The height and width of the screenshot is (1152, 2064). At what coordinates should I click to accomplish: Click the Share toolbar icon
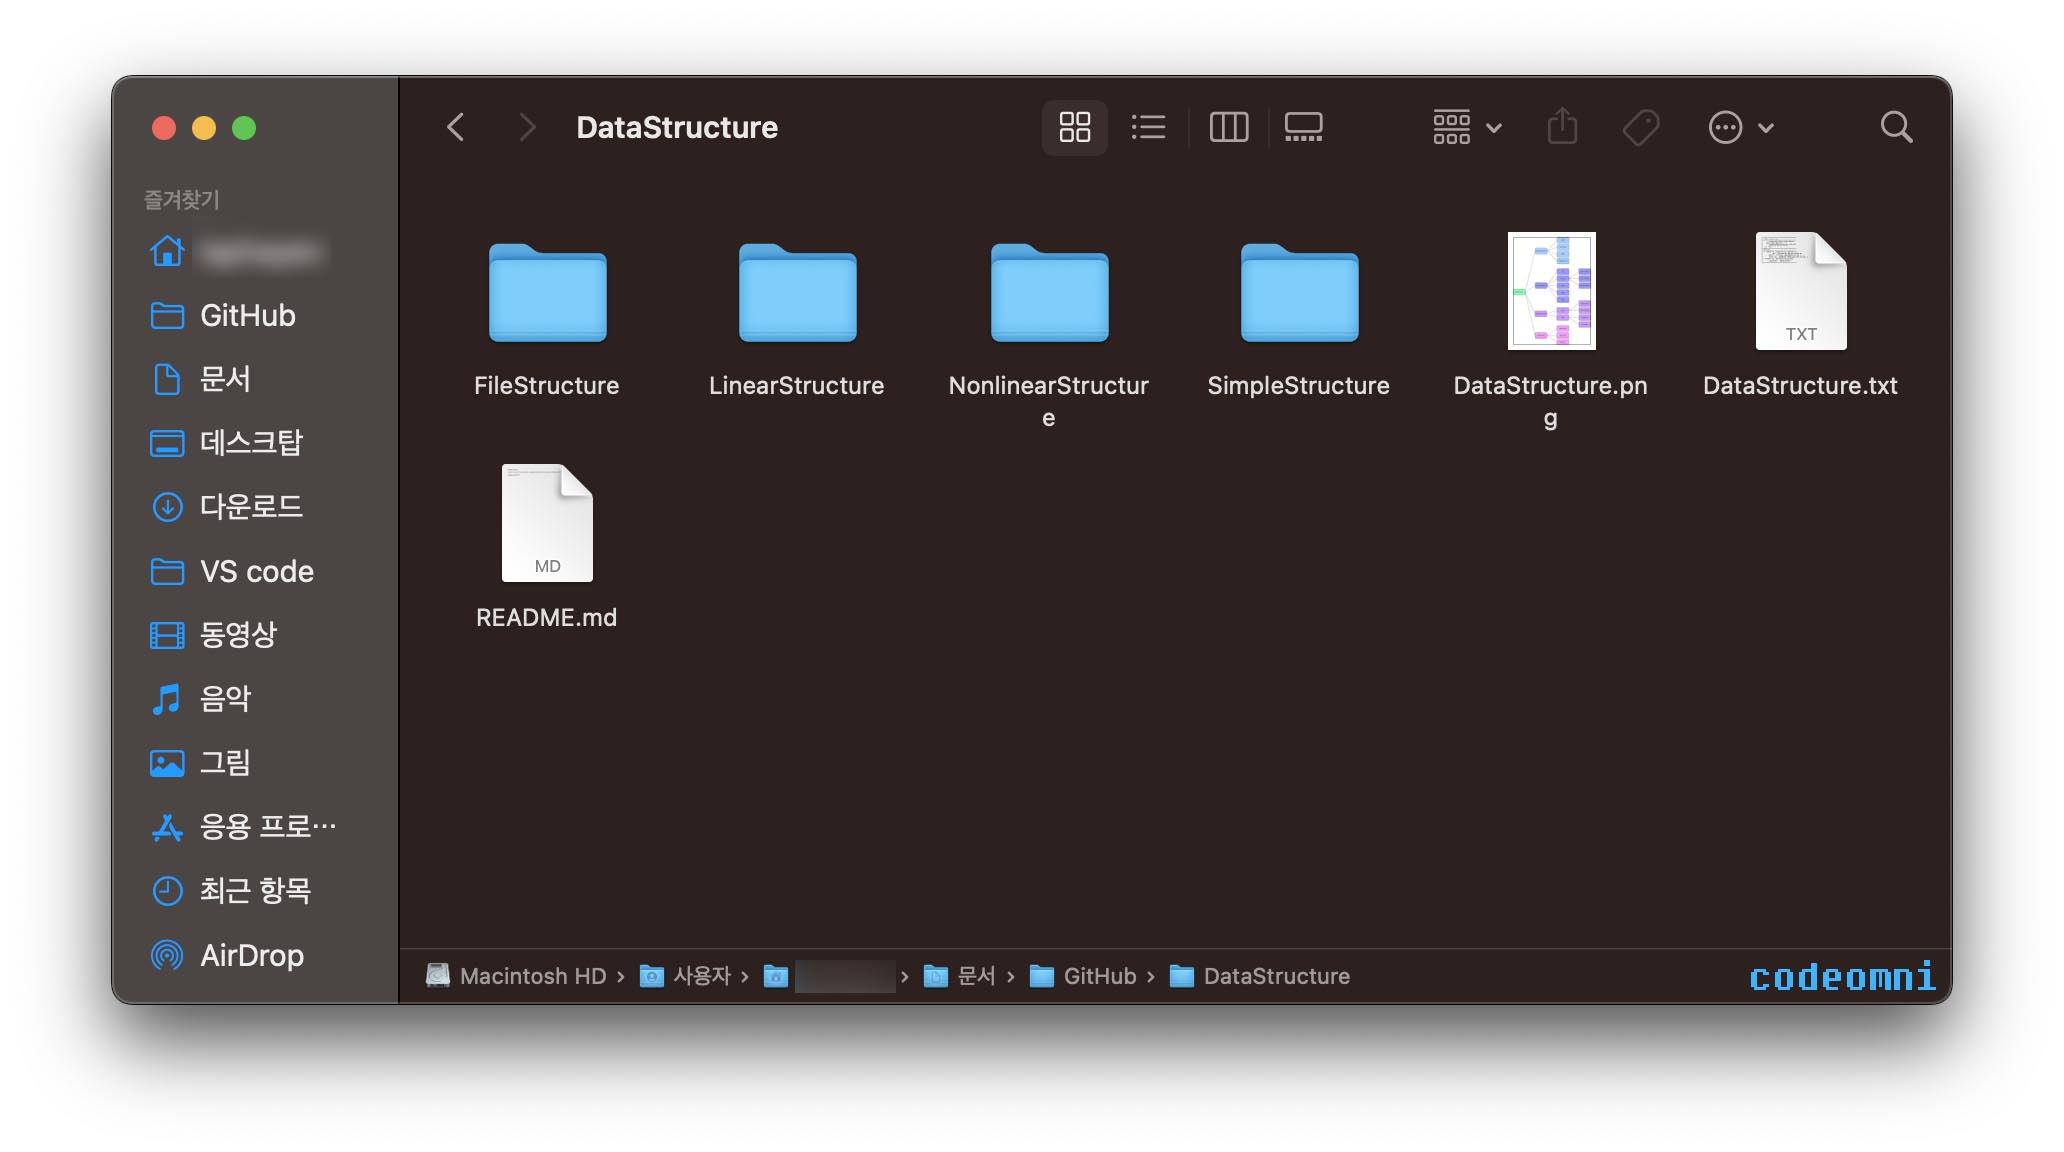coord(1562,127)
